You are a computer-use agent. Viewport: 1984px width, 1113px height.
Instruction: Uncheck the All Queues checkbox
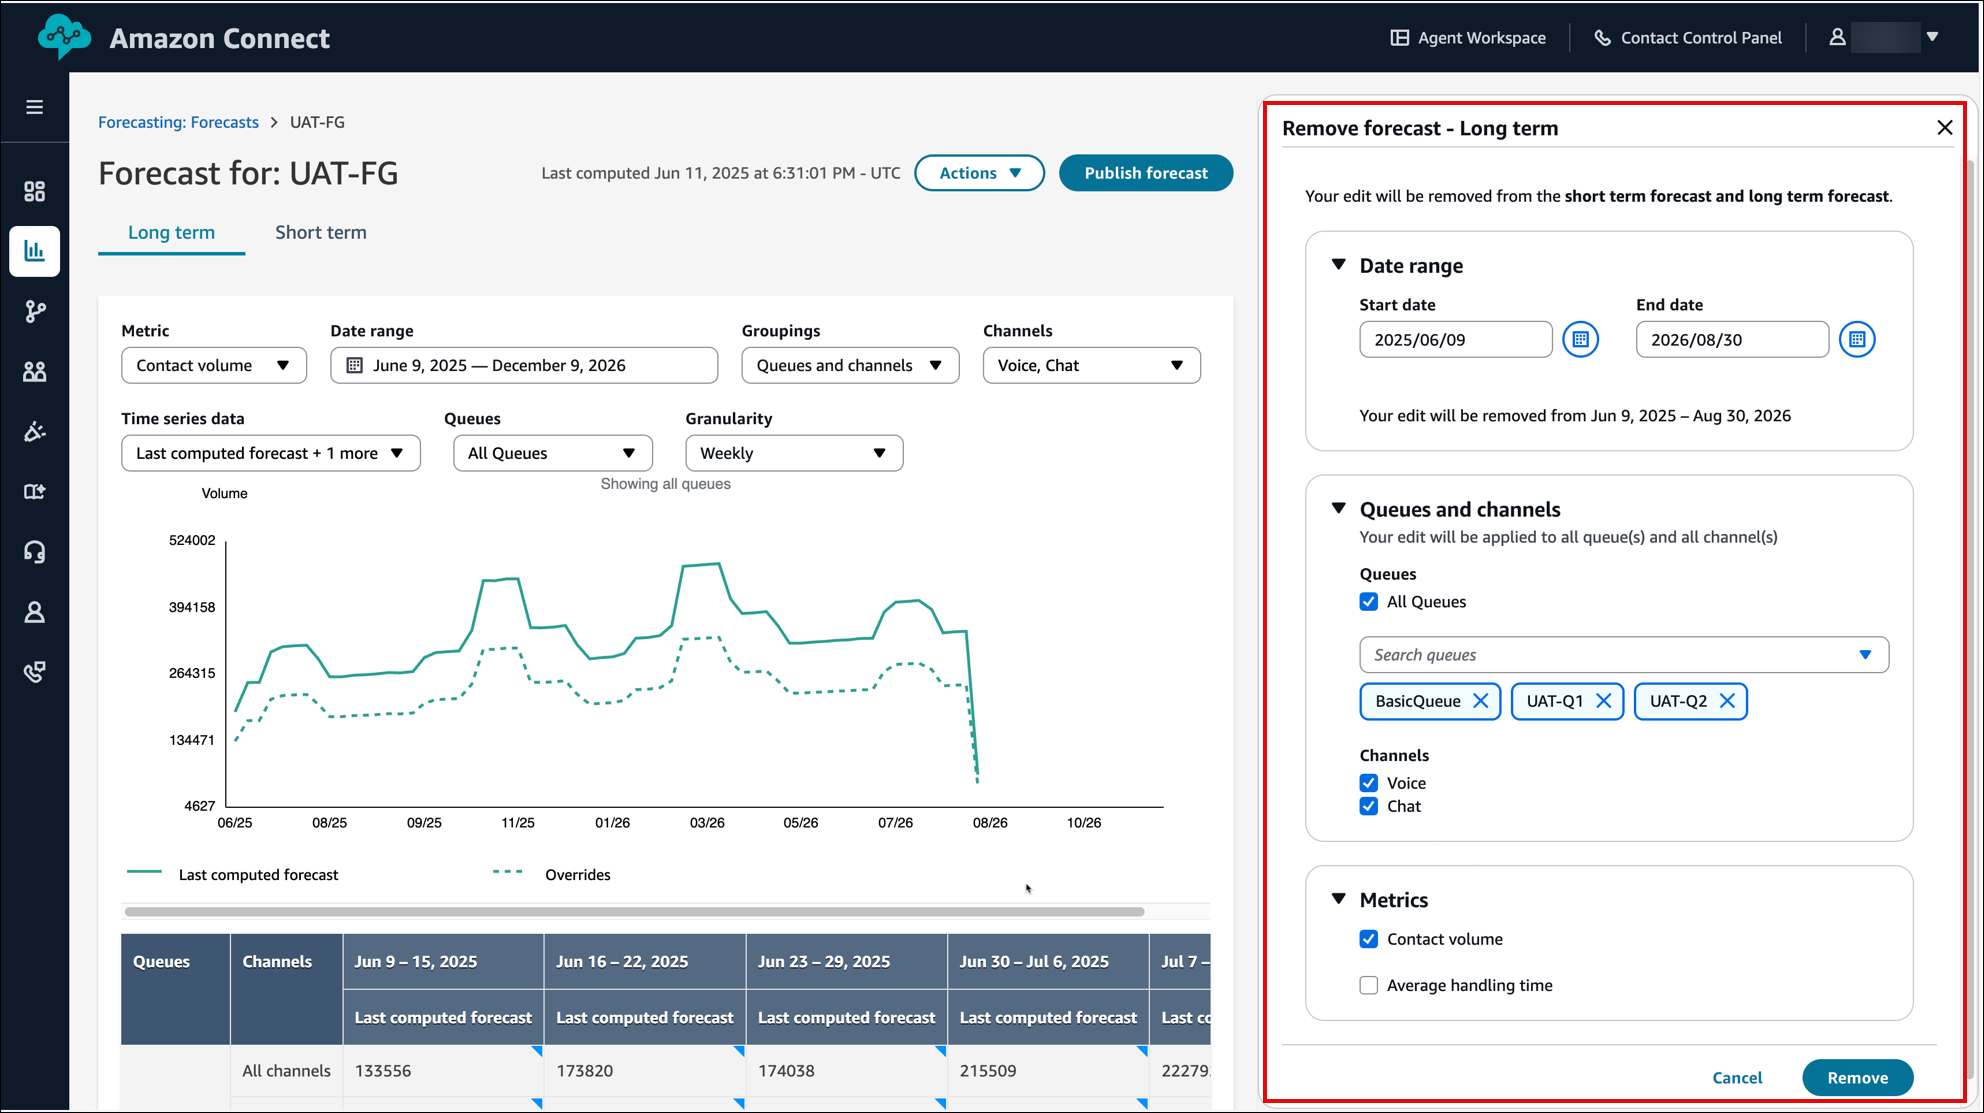pyautogui.click(x=1369, y=602)
